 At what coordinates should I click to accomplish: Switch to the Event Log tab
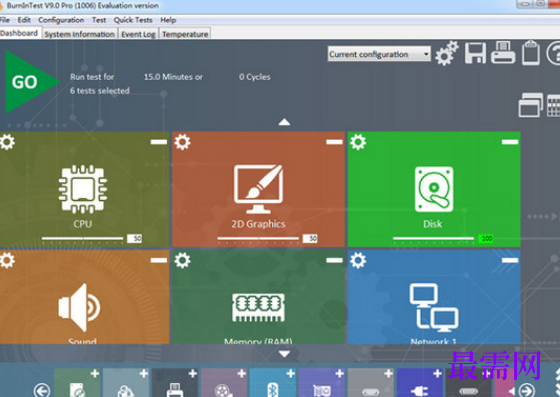[x=138, y=34]
